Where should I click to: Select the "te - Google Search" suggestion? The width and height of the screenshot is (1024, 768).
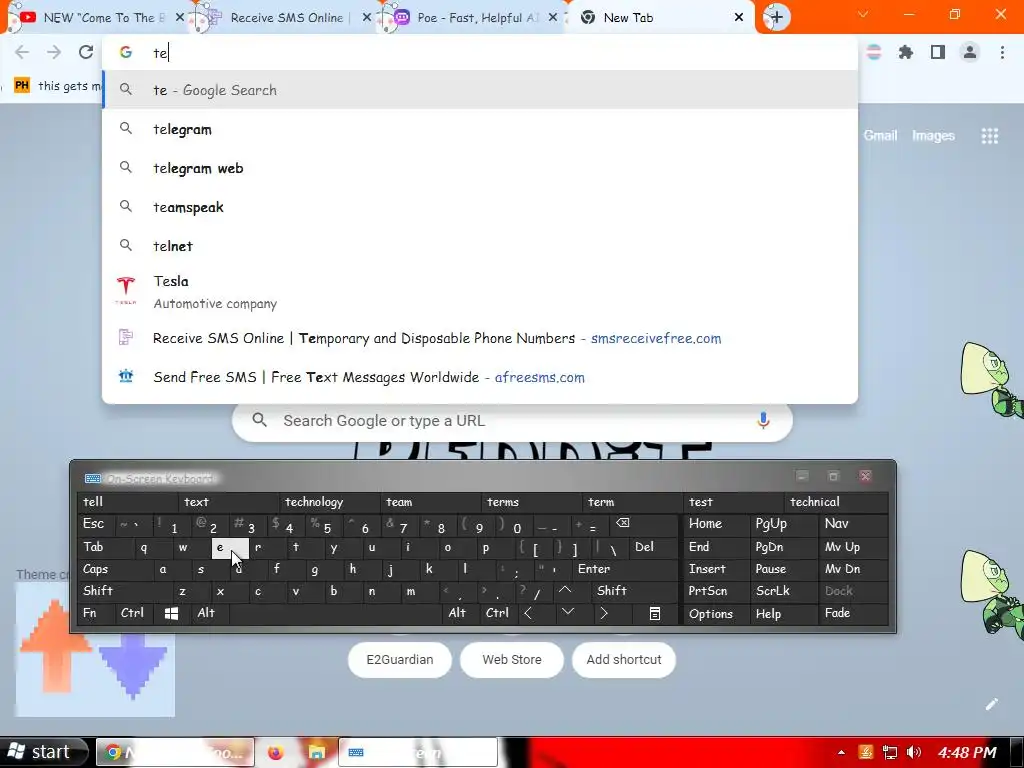(x=480, y=90)
